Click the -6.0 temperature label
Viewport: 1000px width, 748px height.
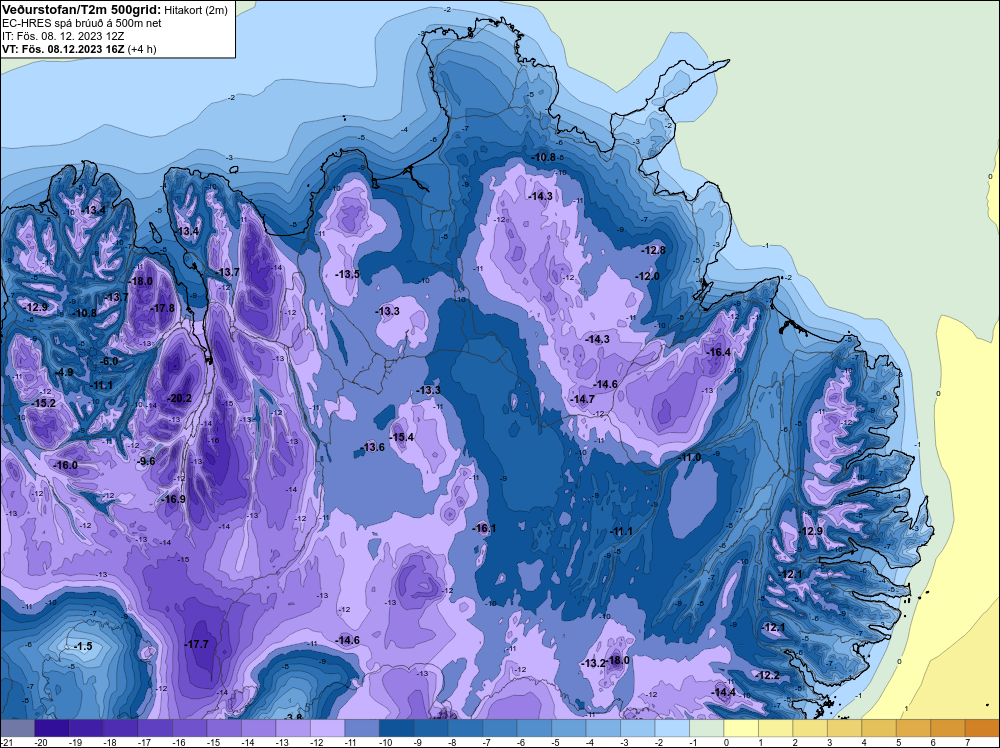(109, 361)
